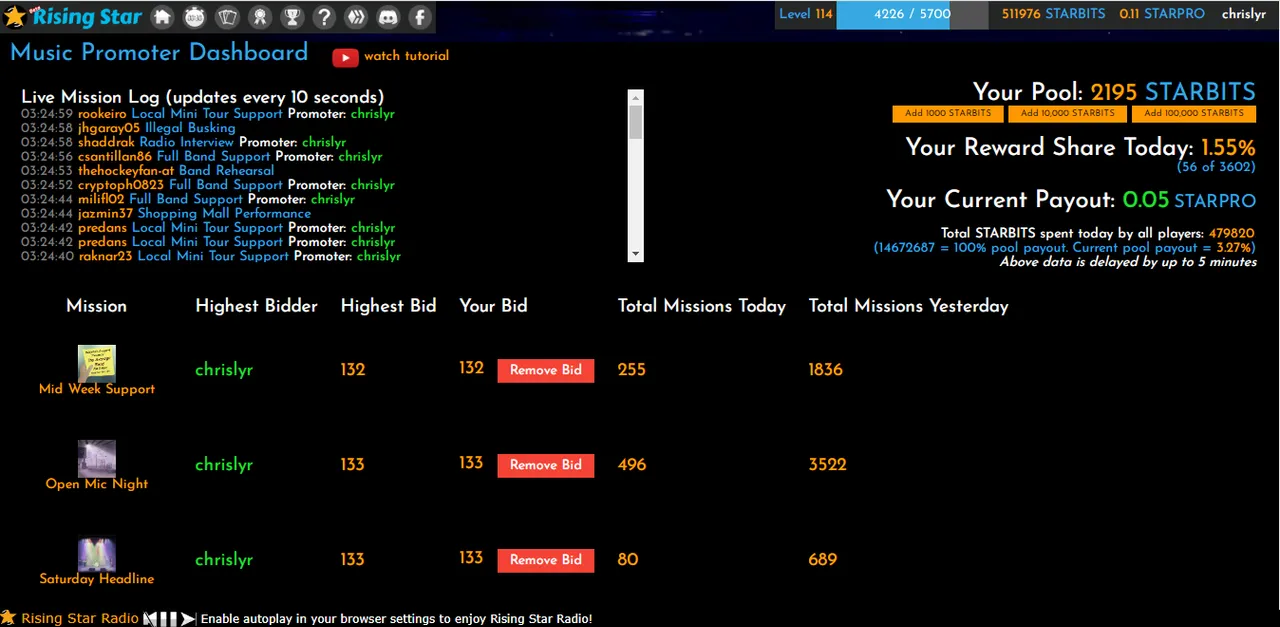Go to the Home page icon
The height and width of the screenshot is (627, 1280).
(x=163, y=17)
